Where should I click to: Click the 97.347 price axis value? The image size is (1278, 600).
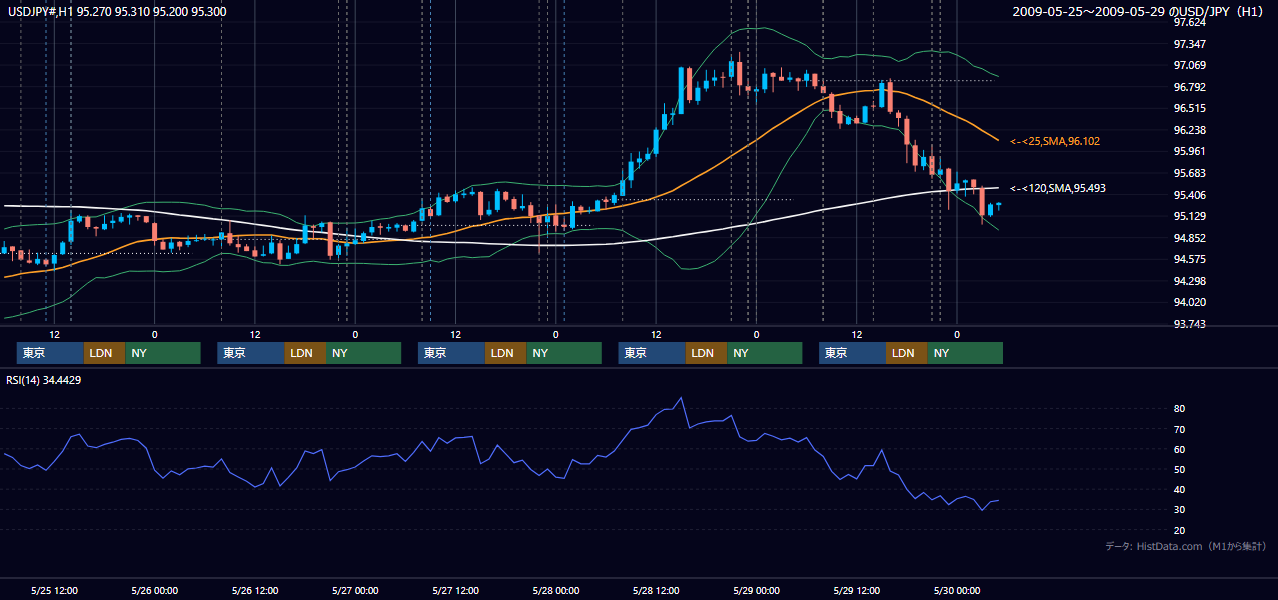pyautogui.click(x=1189, y=44)
